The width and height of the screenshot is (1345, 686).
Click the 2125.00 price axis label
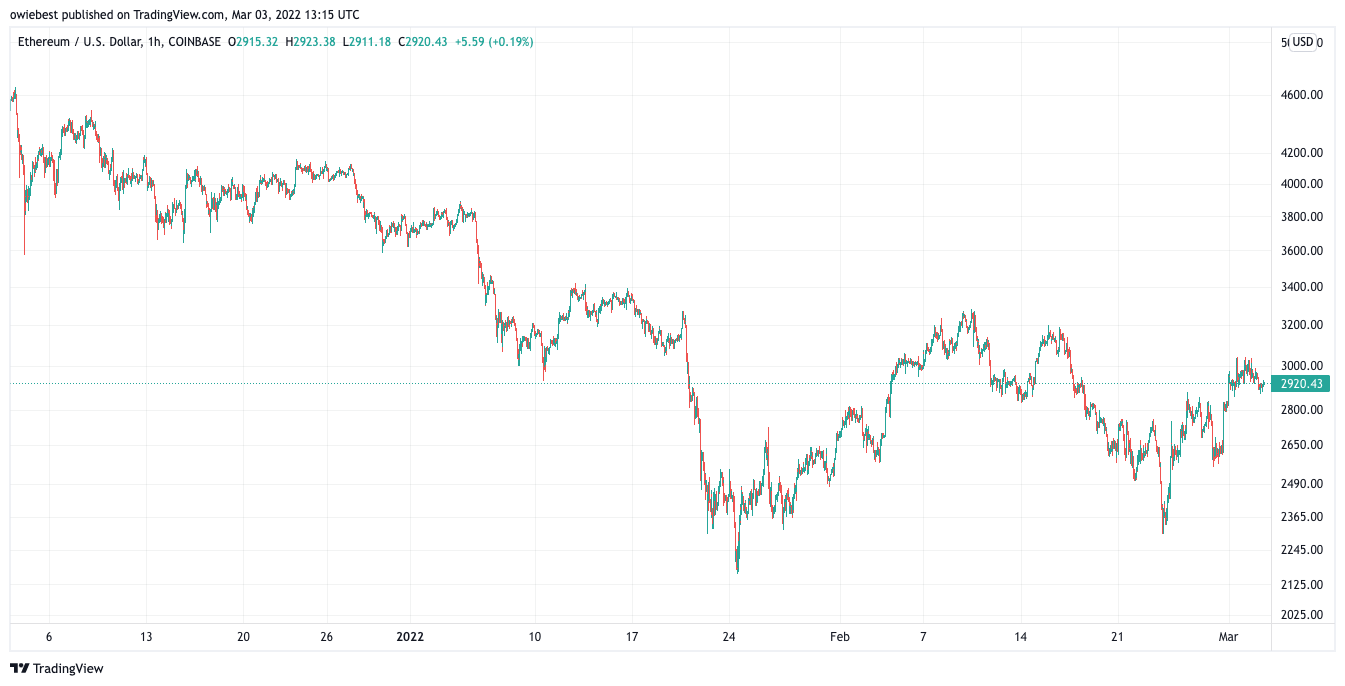pyautogui.click(x=1302, y=585)
